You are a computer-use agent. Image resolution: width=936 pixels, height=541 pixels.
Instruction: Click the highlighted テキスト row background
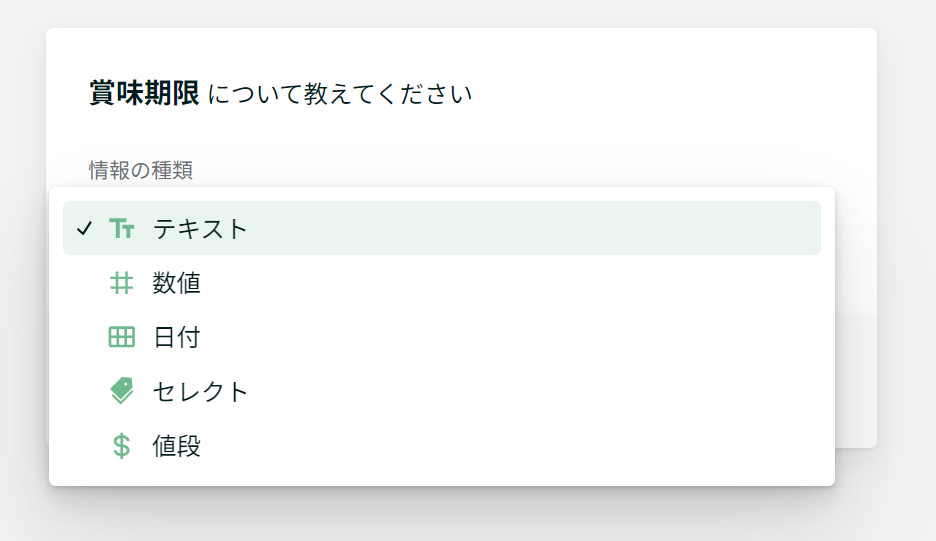(442, 228)
